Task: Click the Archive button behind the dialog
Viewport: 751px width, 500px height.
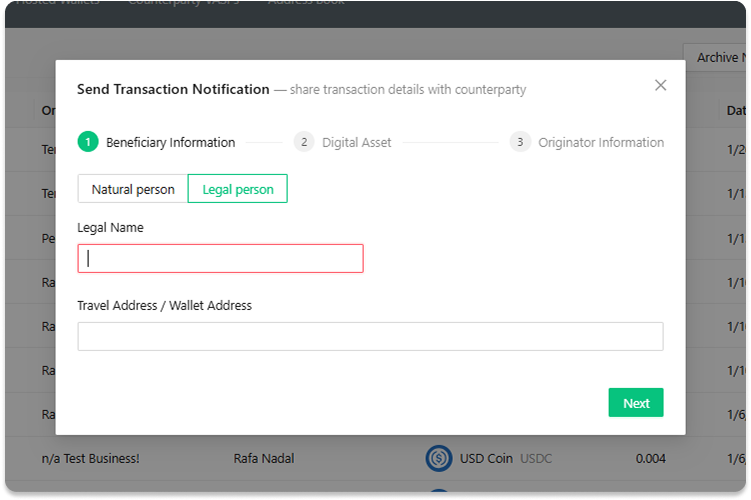Action: [716, 57]
